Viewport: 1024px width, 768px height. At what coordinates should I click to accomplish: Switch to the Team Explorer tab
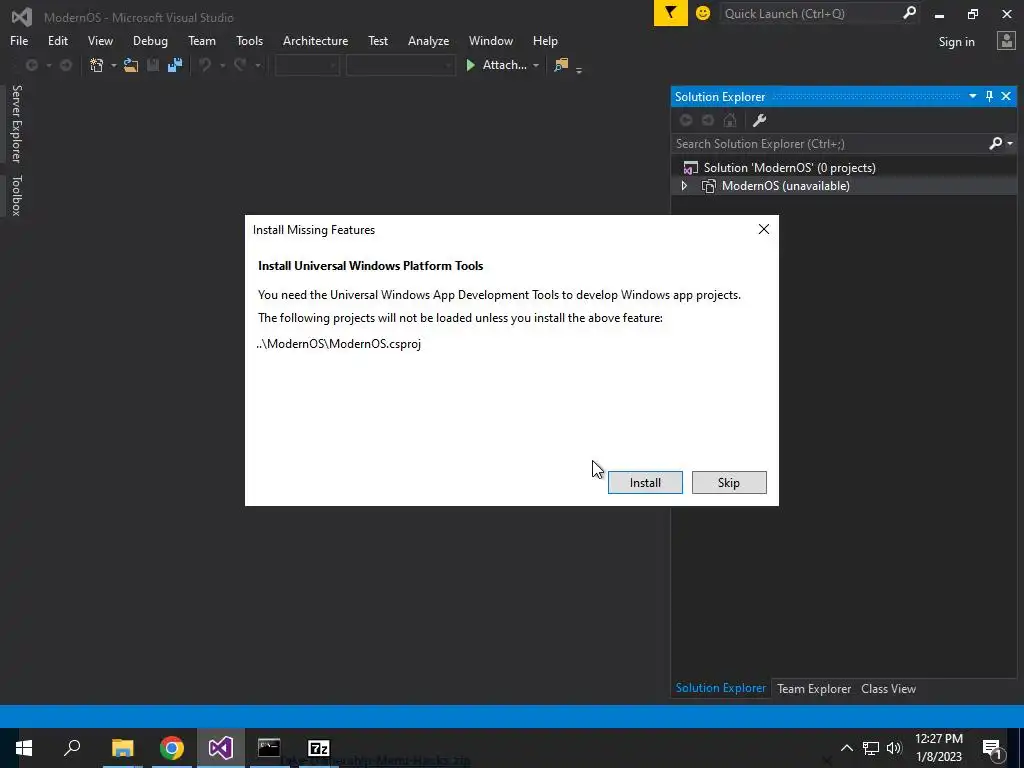(814, 688)
